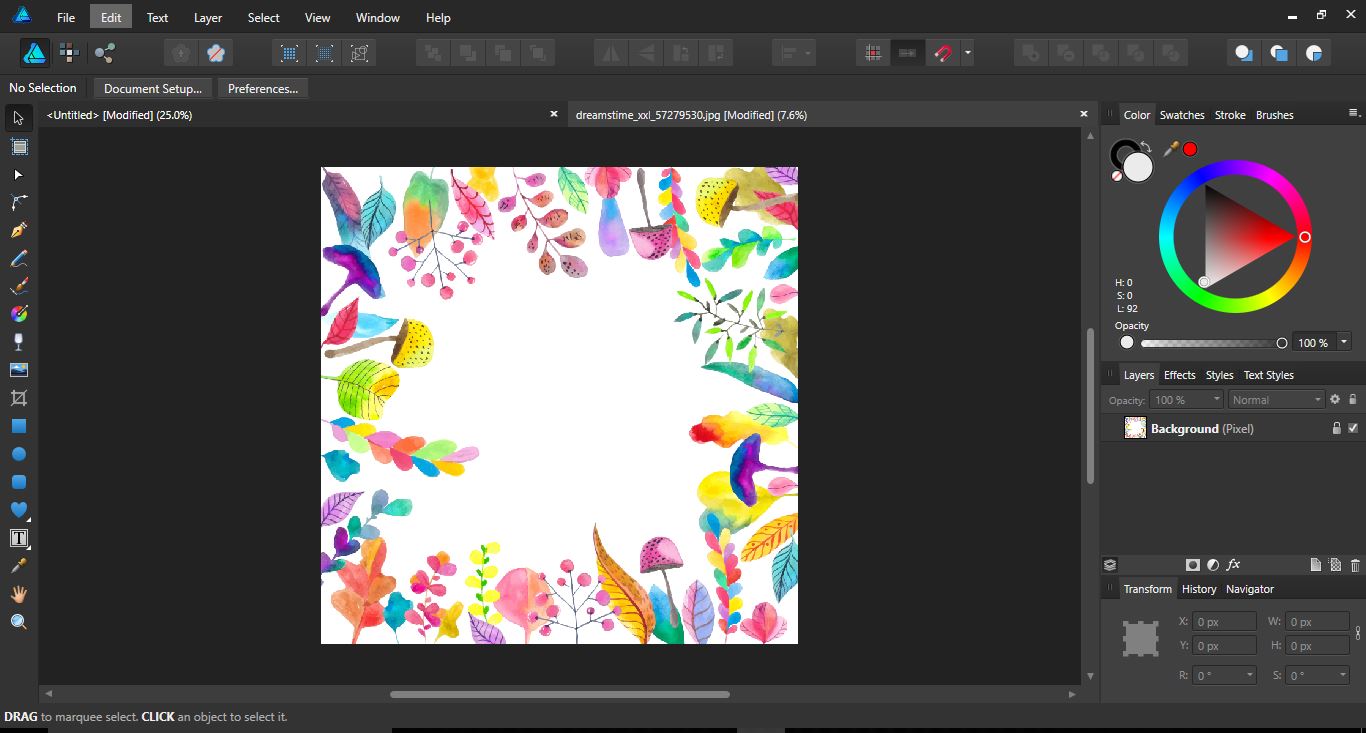Expand the snapping options dropdown arrow
This screenshot has height=733, width=1366.
pos(966,52)
